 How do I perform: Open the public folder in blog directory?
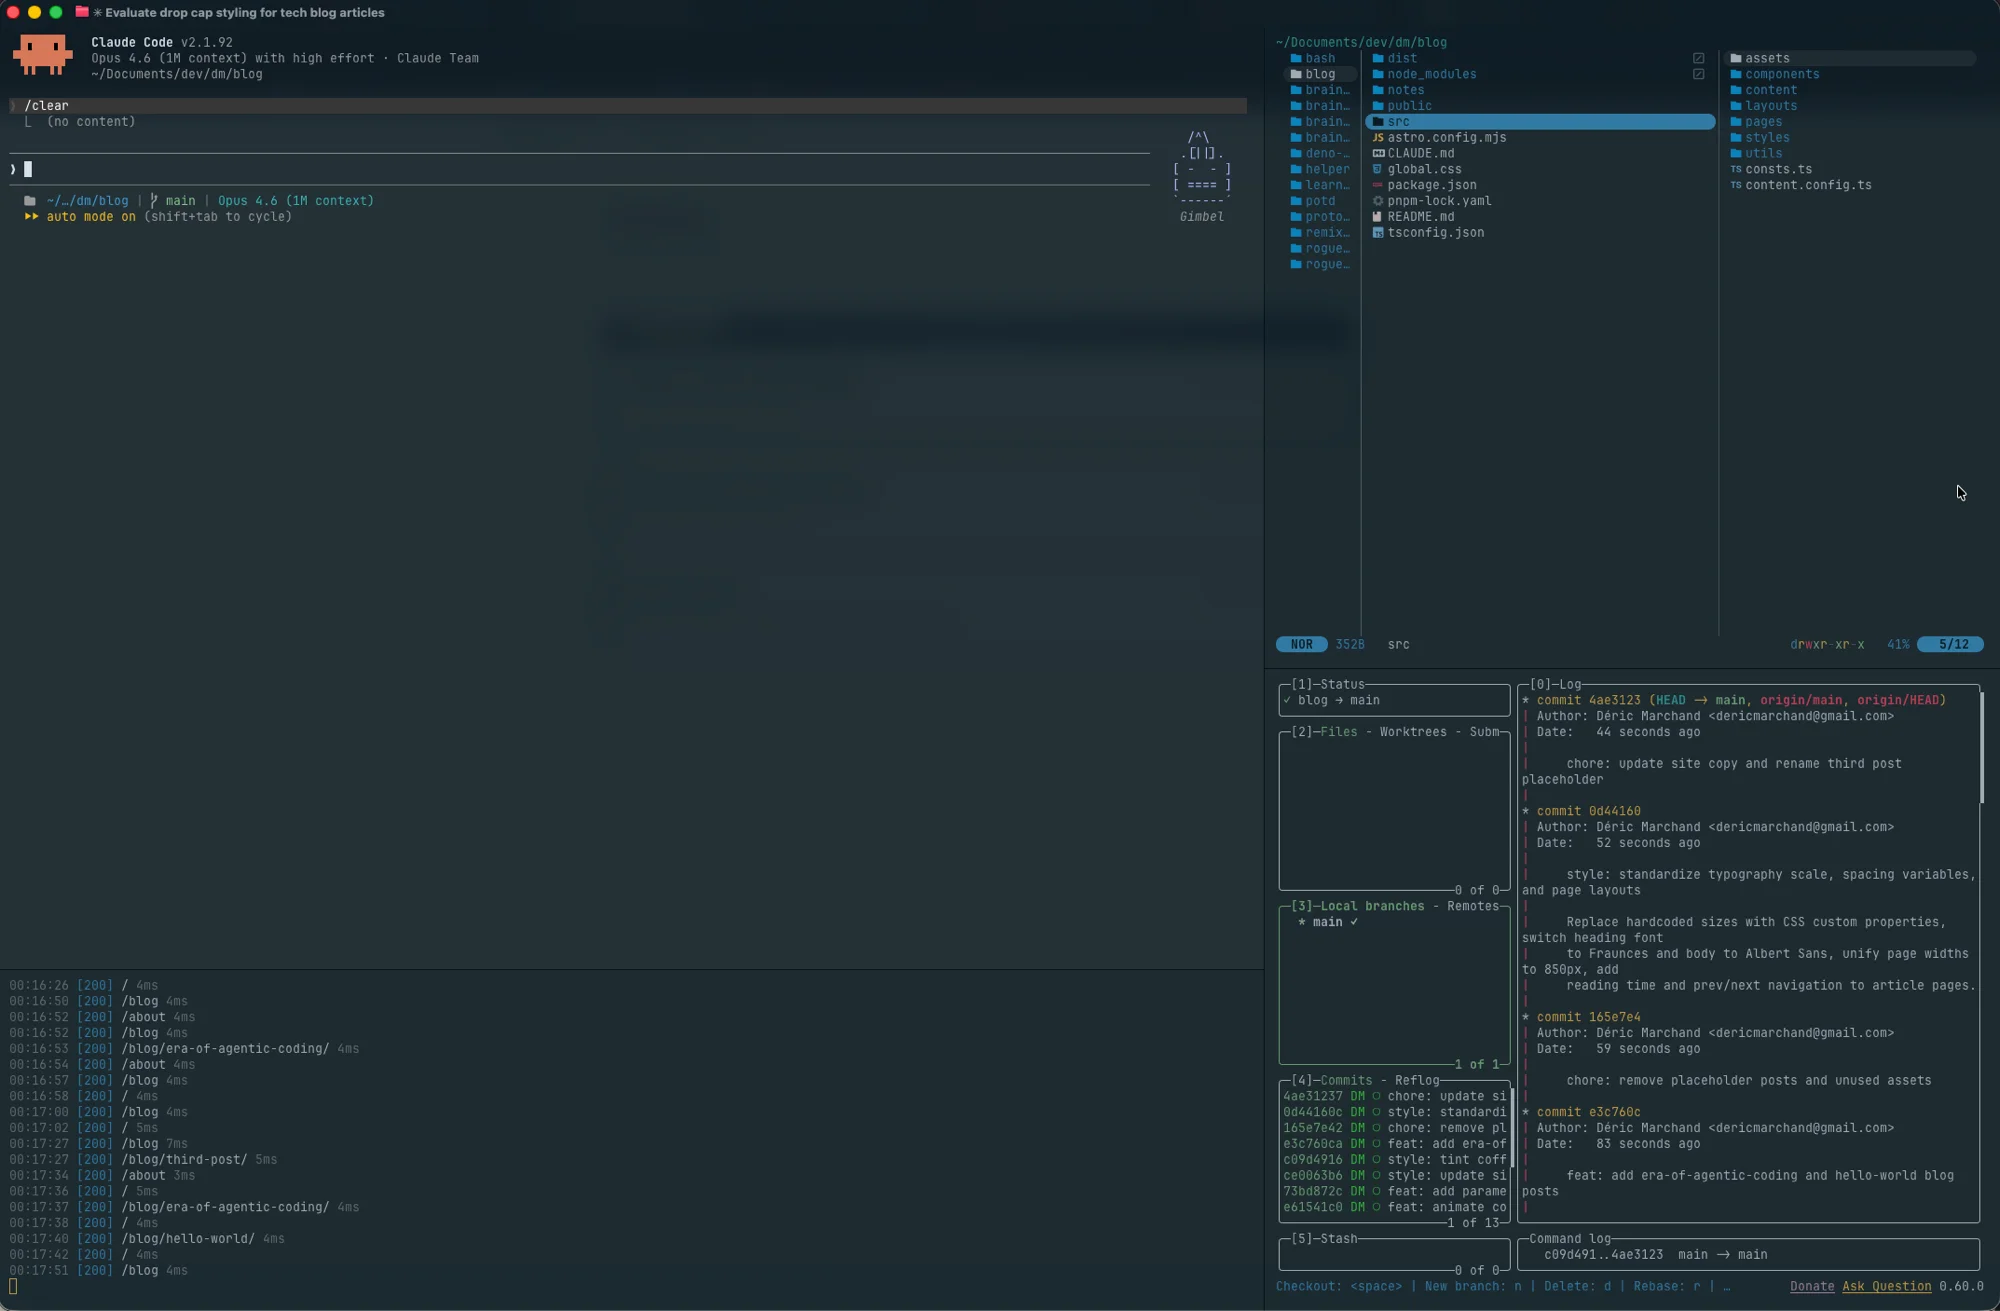(x=1408, y=106)
